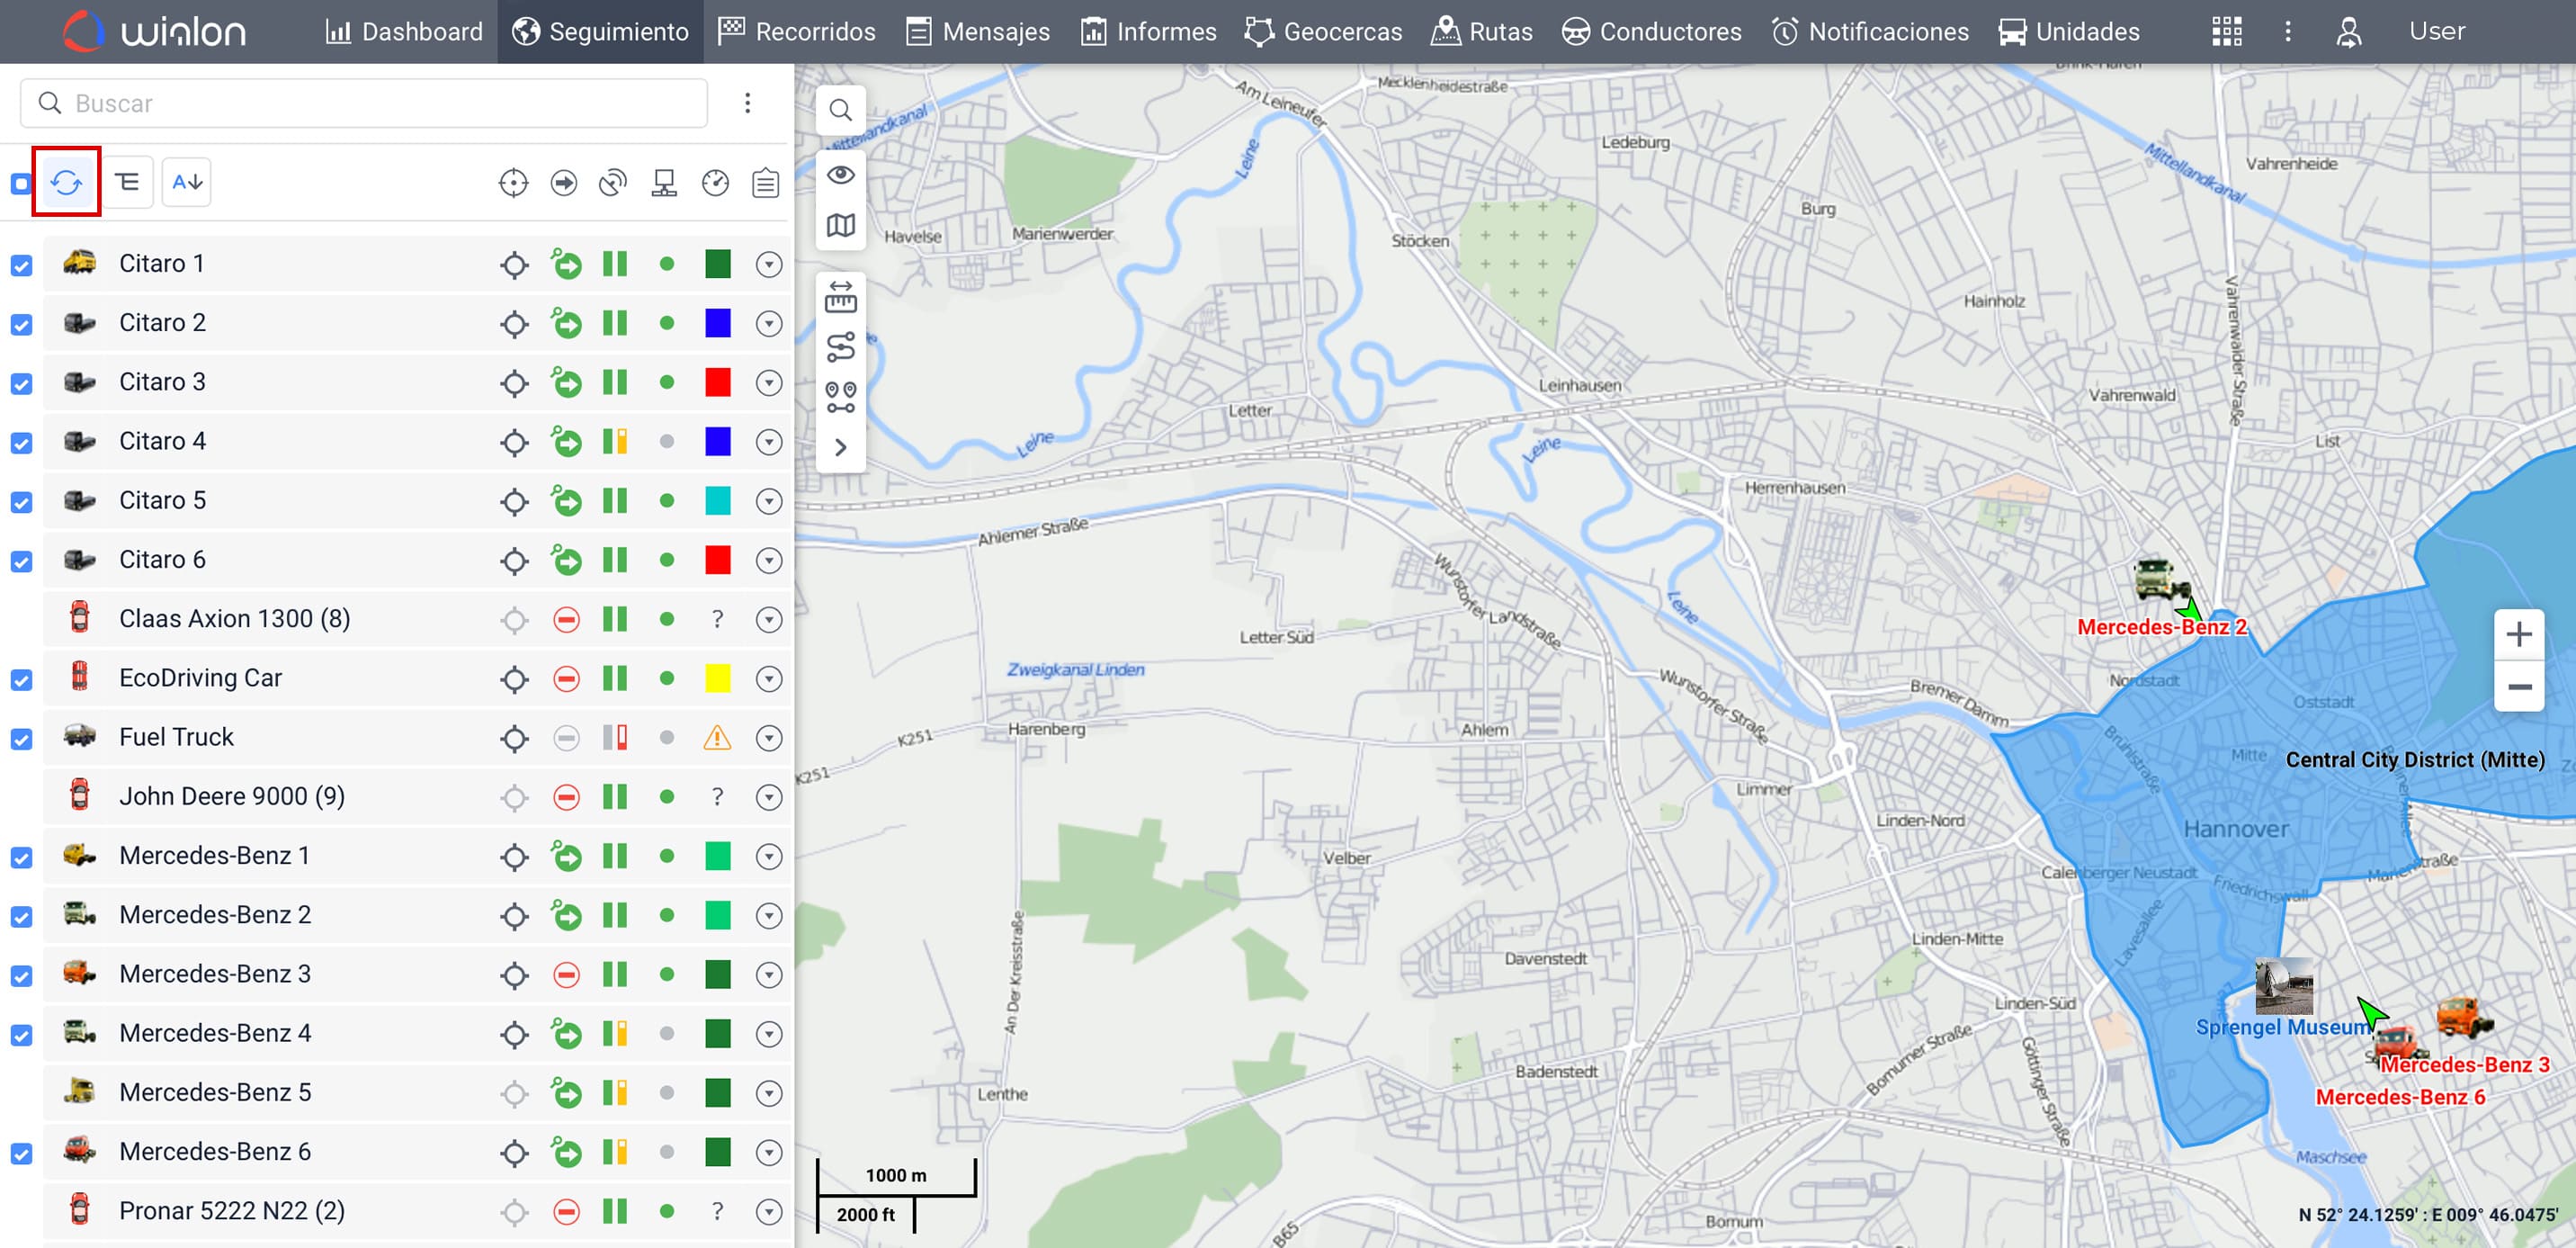Open the map search magnifier tool

[x=840, y=110]
